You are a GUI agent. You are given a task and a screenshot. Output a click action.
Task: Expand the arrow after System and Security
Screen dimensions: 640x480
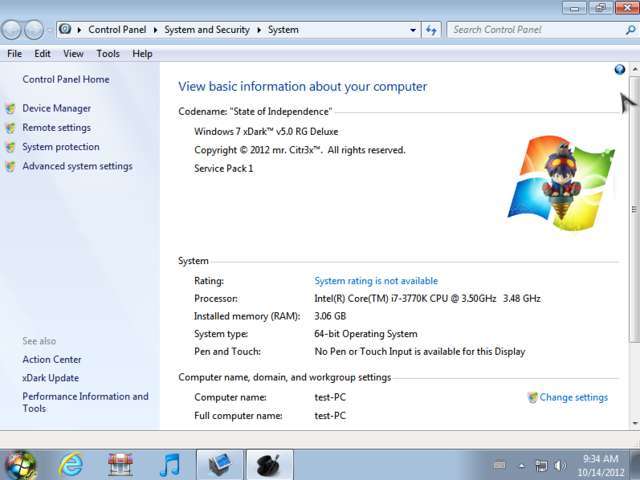[259, 30]
